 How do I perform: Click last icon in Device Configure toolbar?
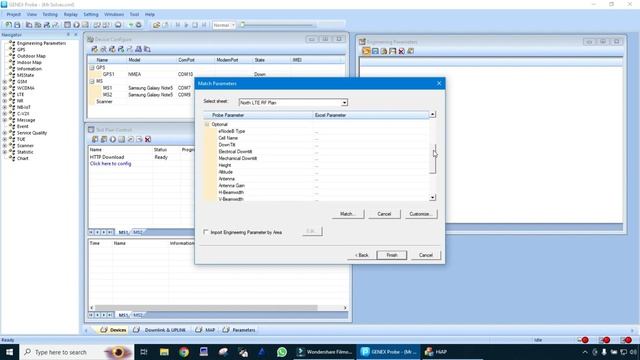pos(147,49)
